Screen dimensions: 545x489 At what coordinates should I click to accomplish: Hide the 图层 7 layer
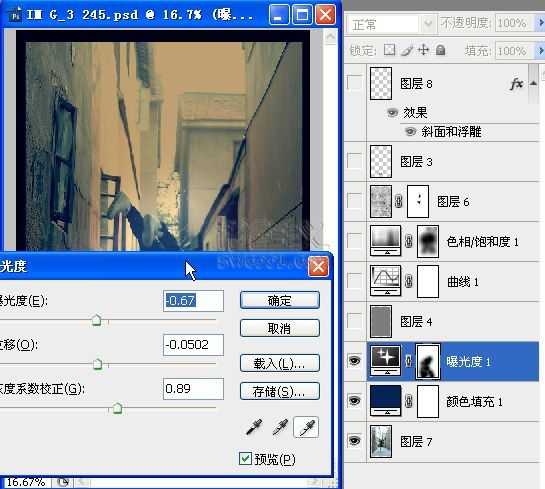point(355,441)
